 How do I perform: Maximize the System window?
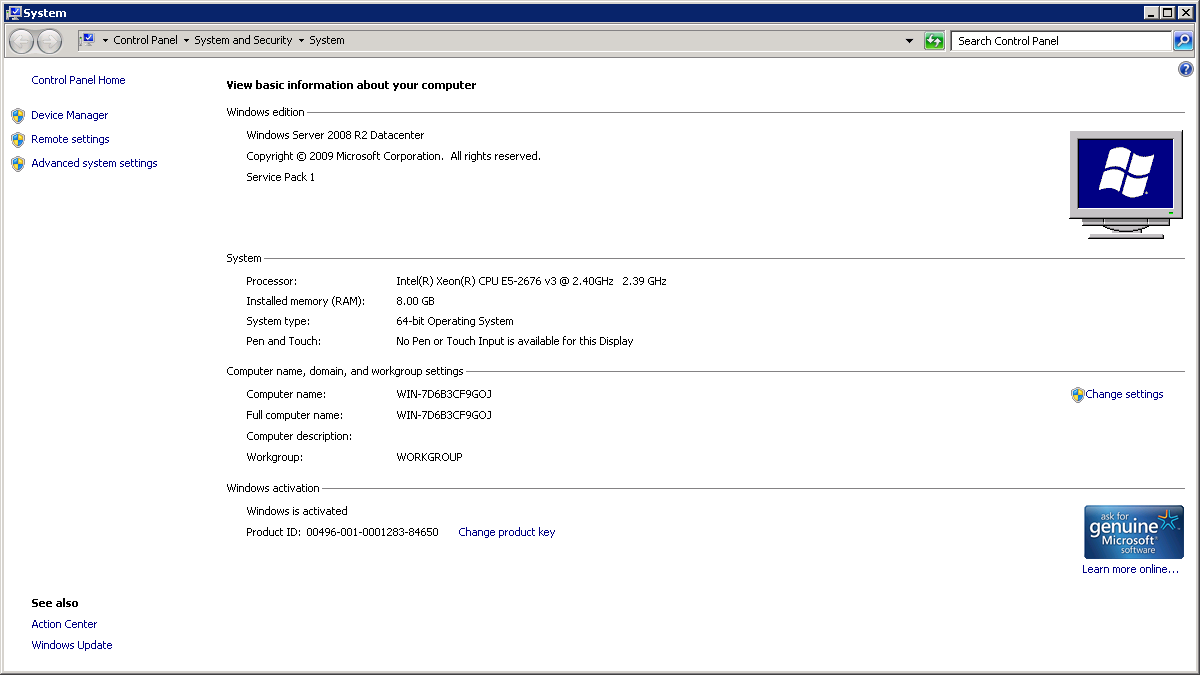1168,13
